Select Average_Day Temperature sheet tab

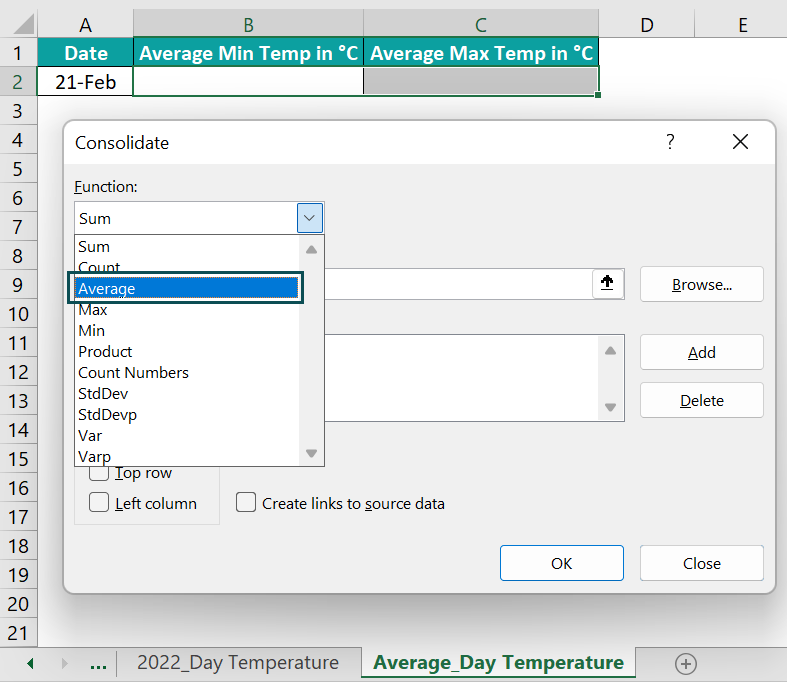click(498, 663)
